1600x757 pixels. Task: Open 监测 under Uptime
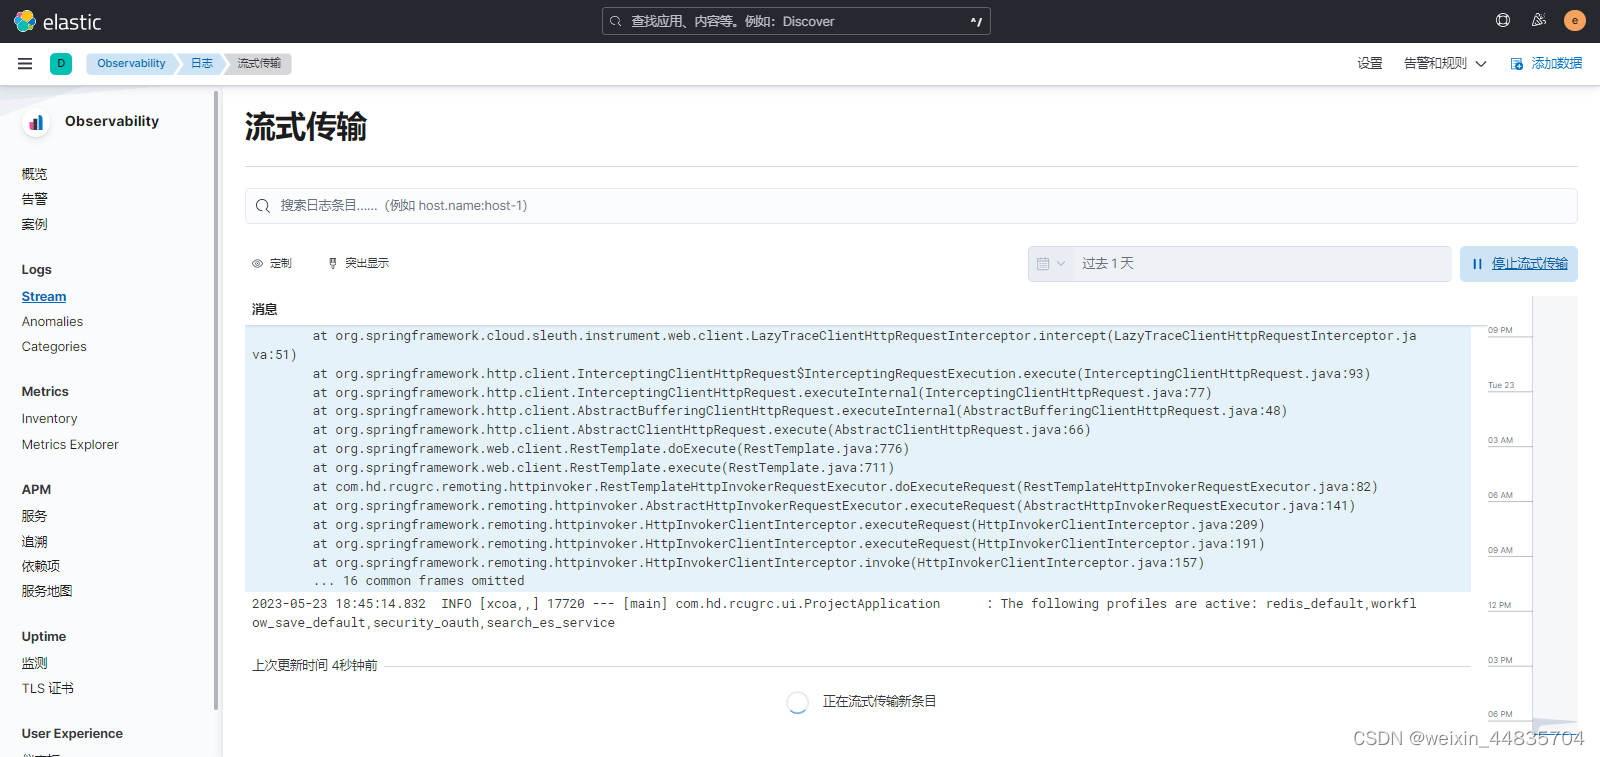click(35, 663)
